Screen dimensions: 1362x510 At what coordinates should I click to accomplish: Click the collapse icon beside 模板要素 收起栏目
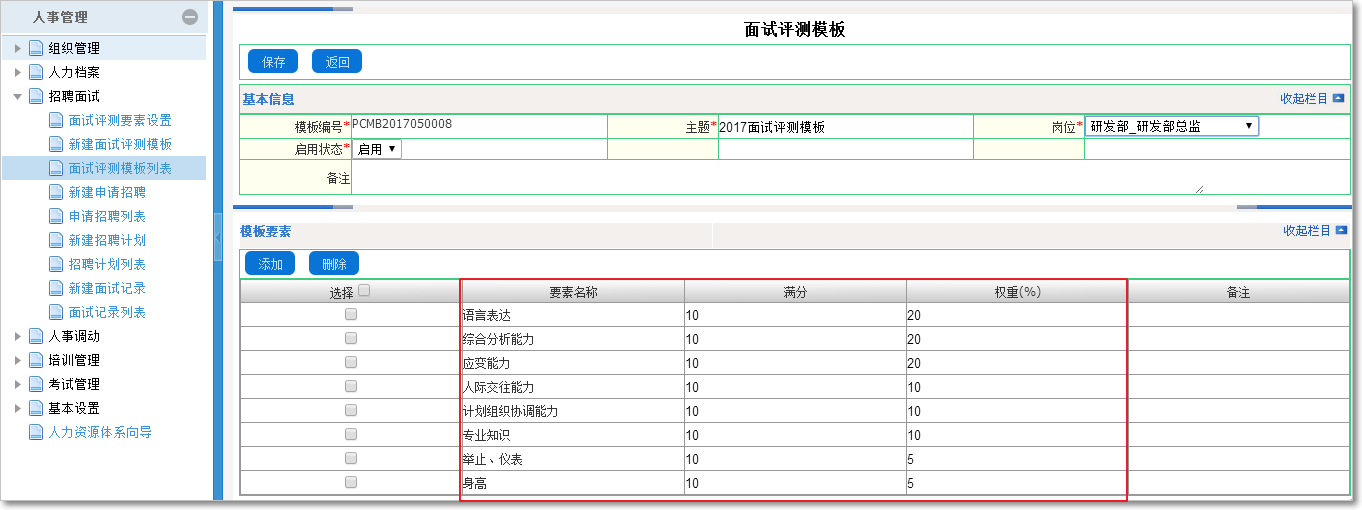1341,230
